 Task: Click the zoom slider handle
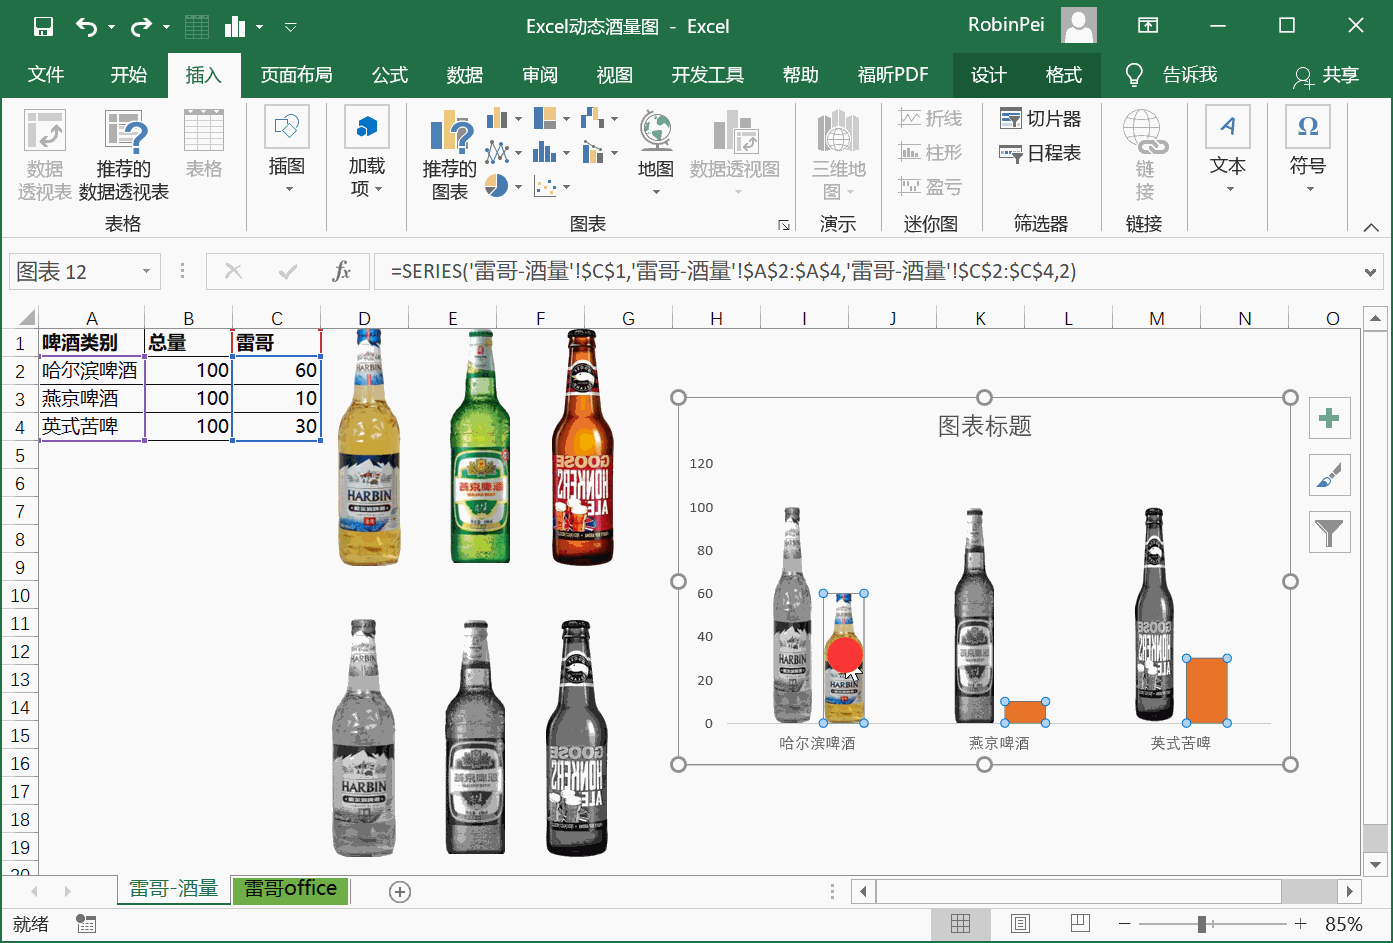point(1202,924)
